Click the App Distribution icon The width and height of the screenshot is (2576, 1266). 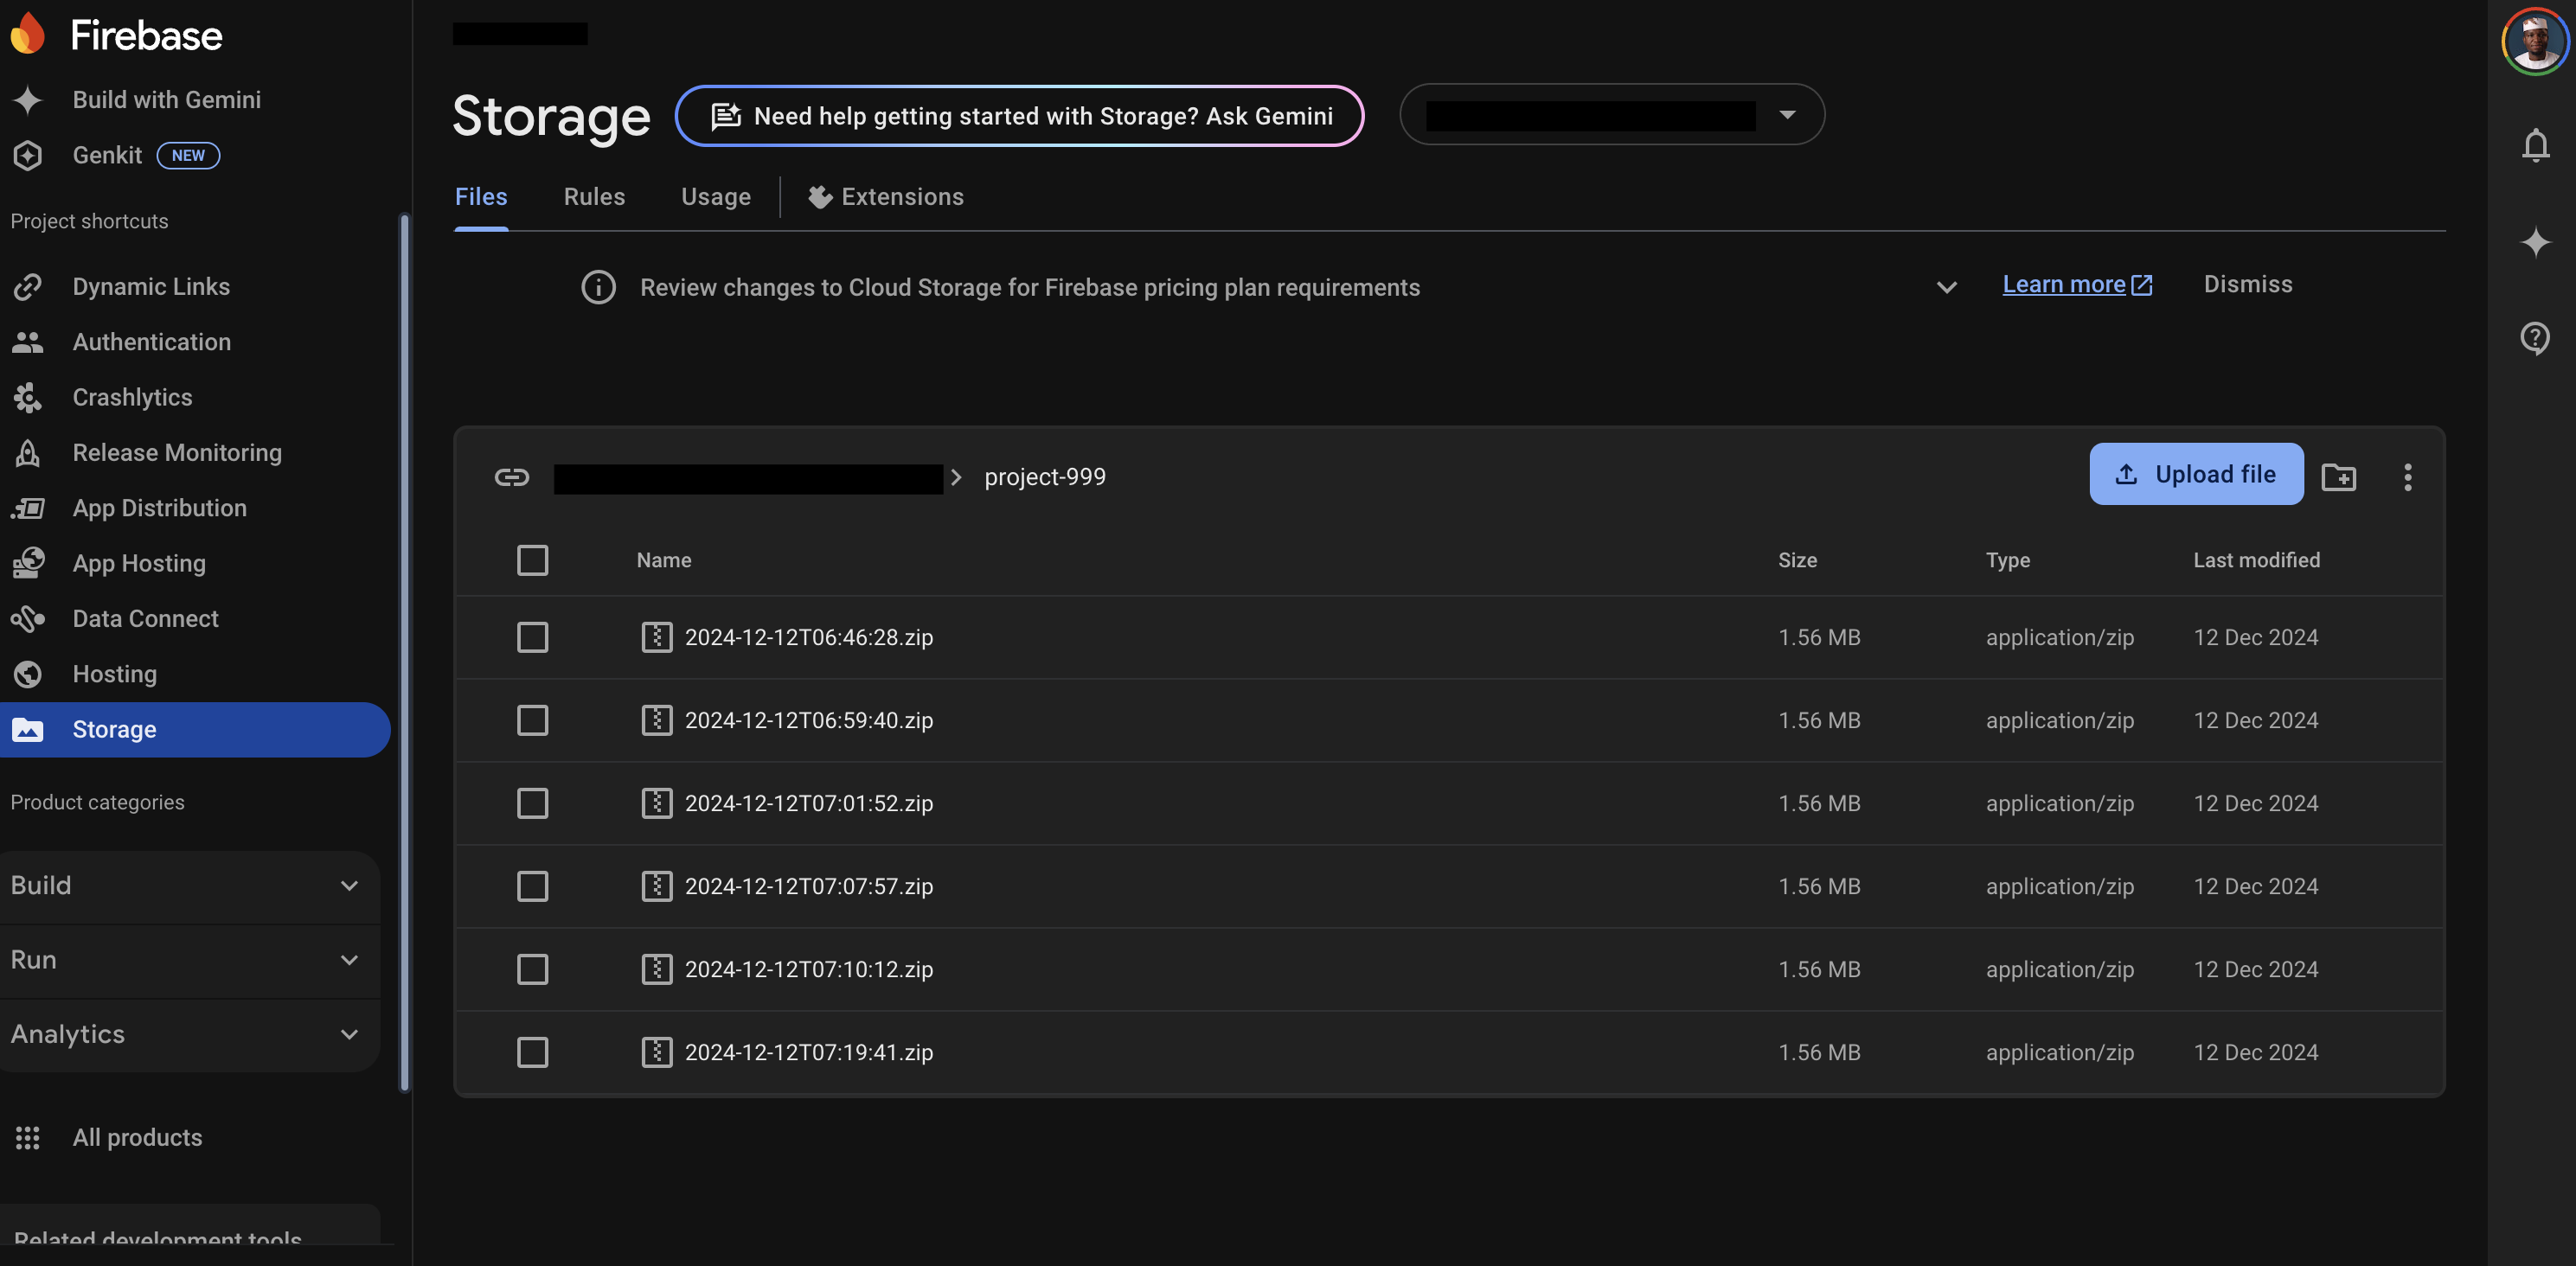click(28, 508)
